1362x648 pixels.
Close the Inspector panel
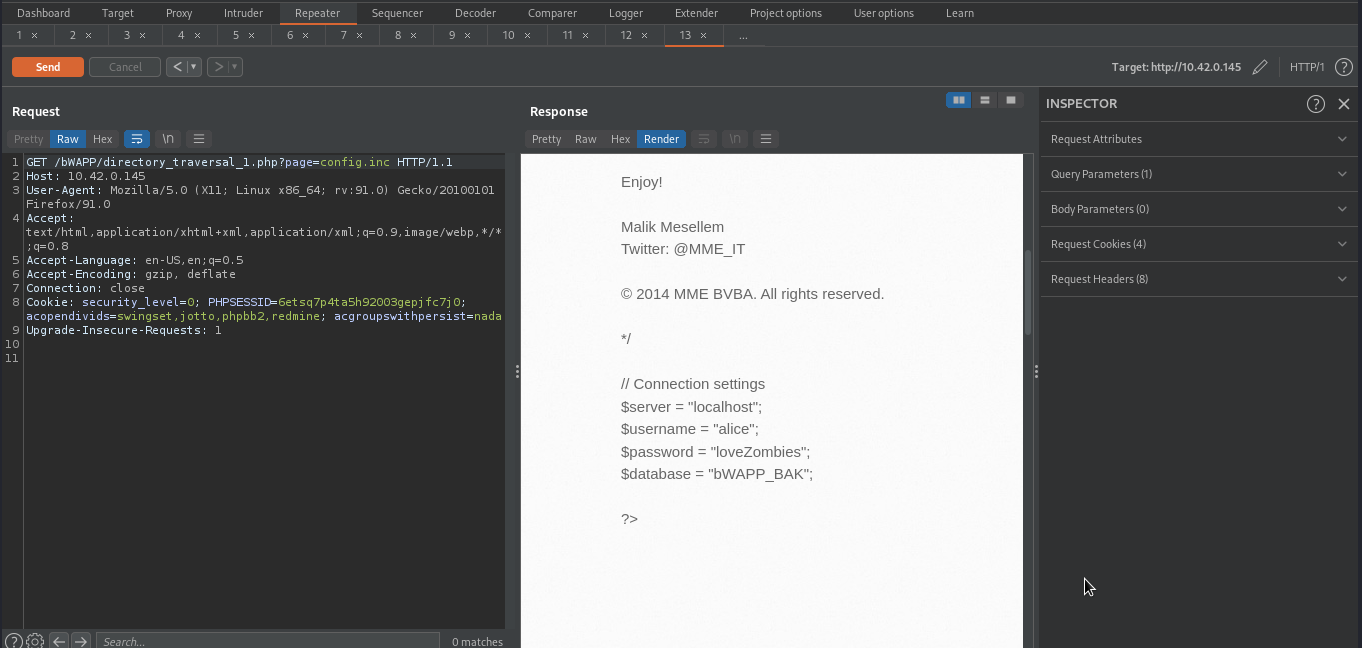[1344, 104]
